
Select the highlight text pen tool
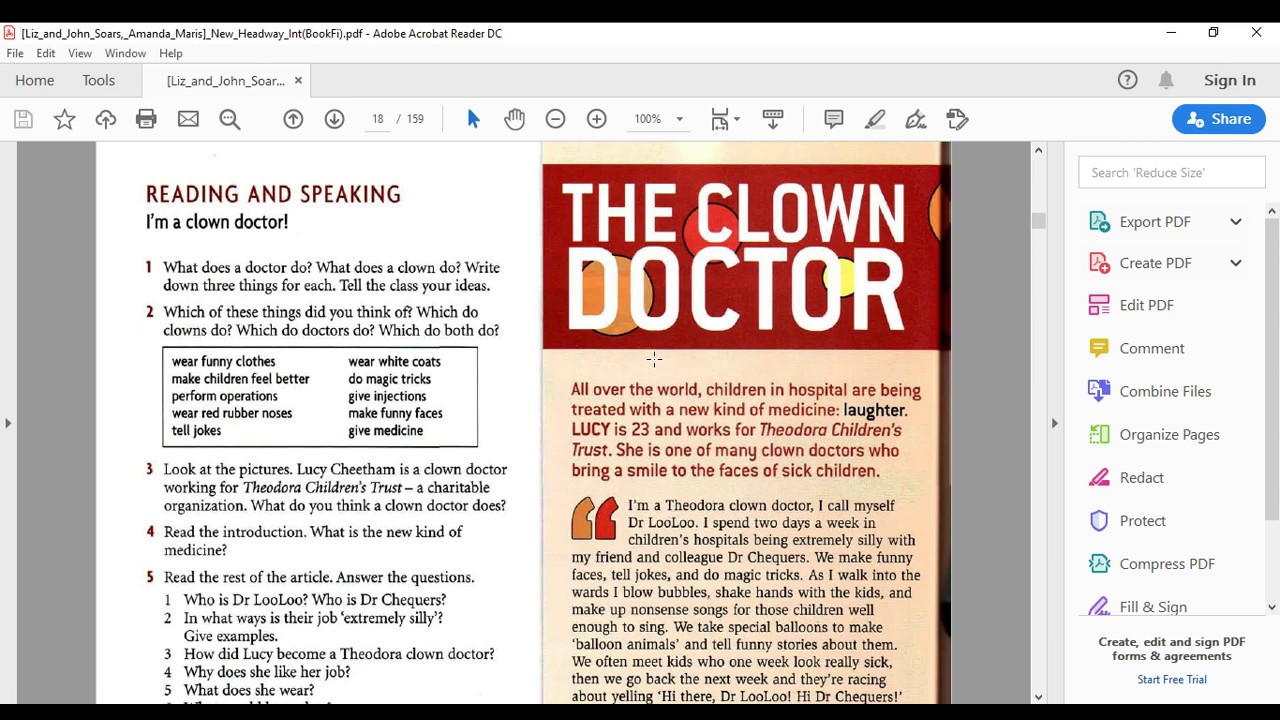pos(875,119)
